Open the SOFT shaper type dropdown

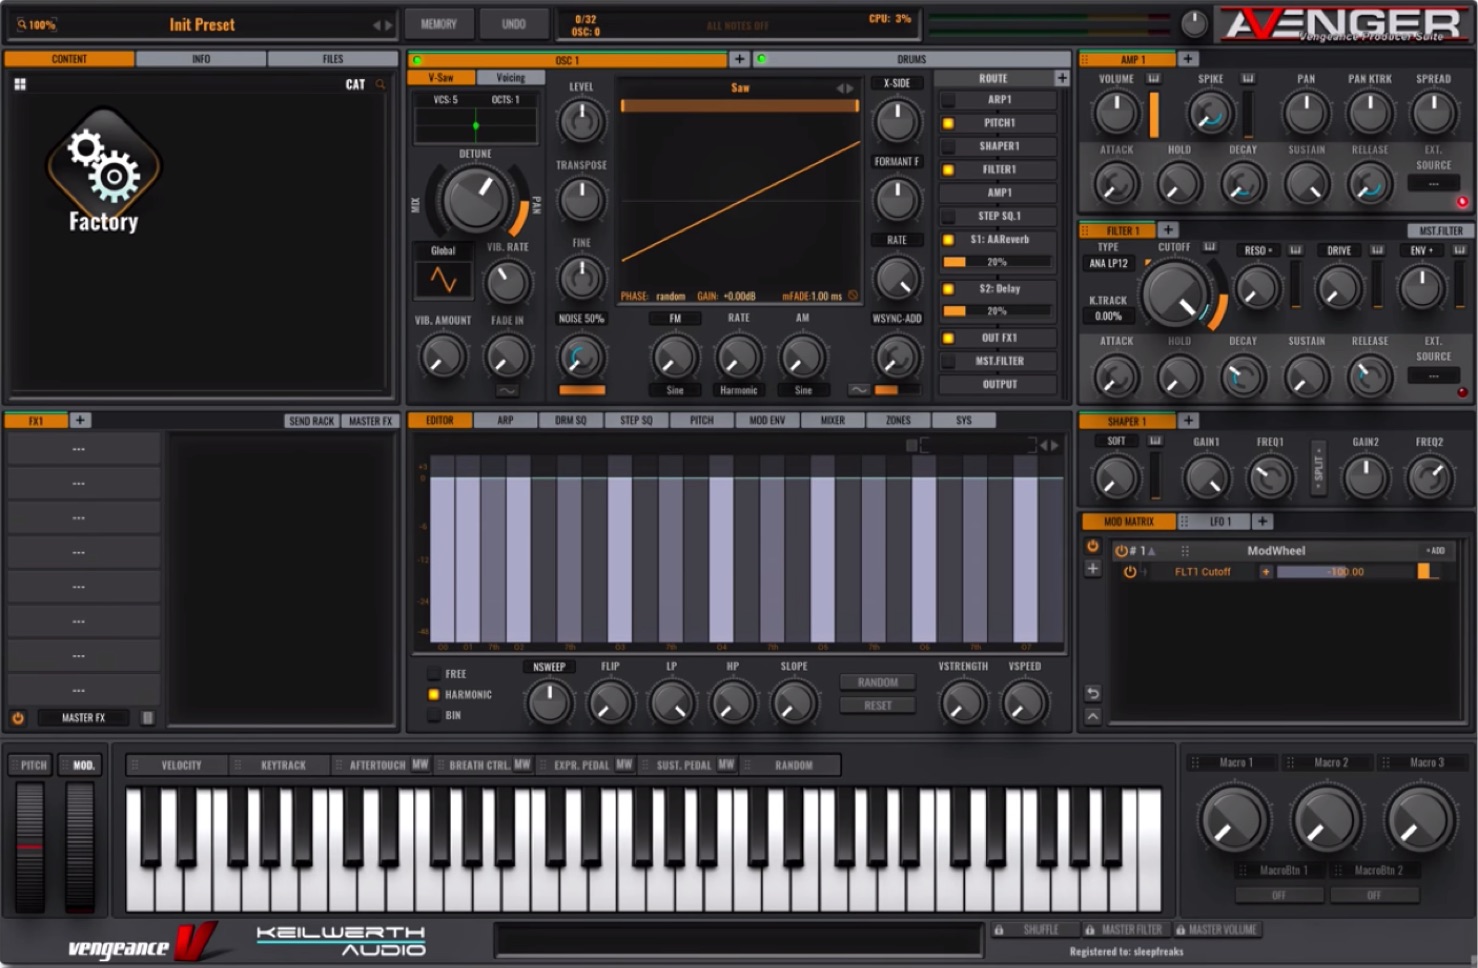coord(1117,441)
